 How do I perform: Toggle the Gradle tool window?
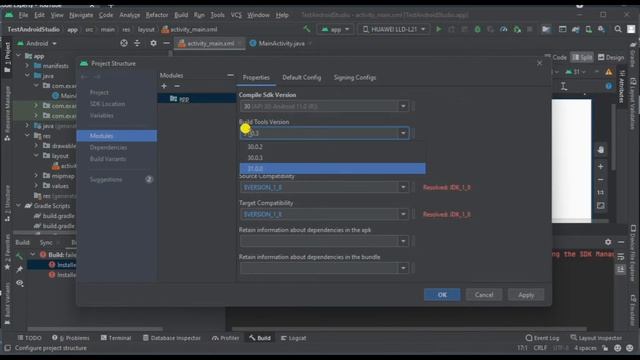(x=633, y=55)
